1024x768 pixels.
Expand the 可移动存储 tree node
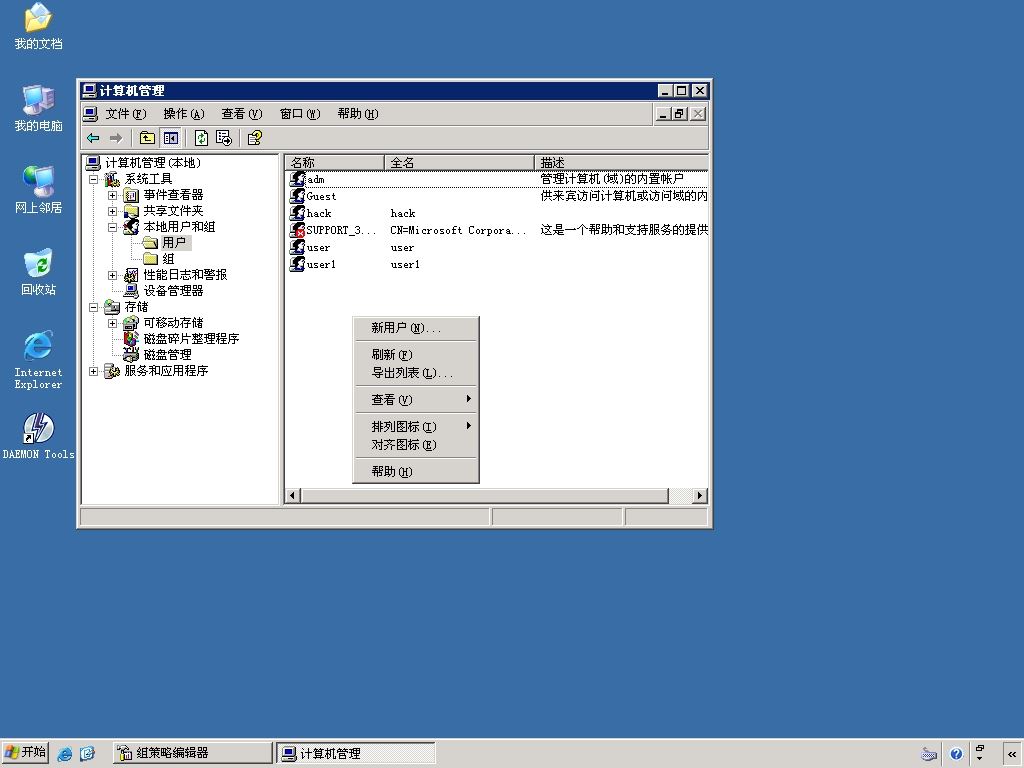tap(112, 323)
